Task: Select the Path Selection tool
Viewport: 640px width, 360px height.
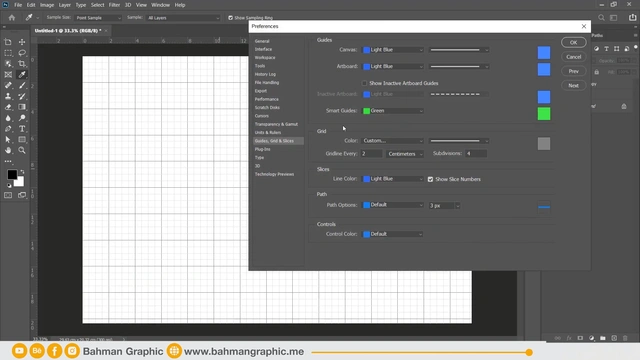Action: (8, 140)
